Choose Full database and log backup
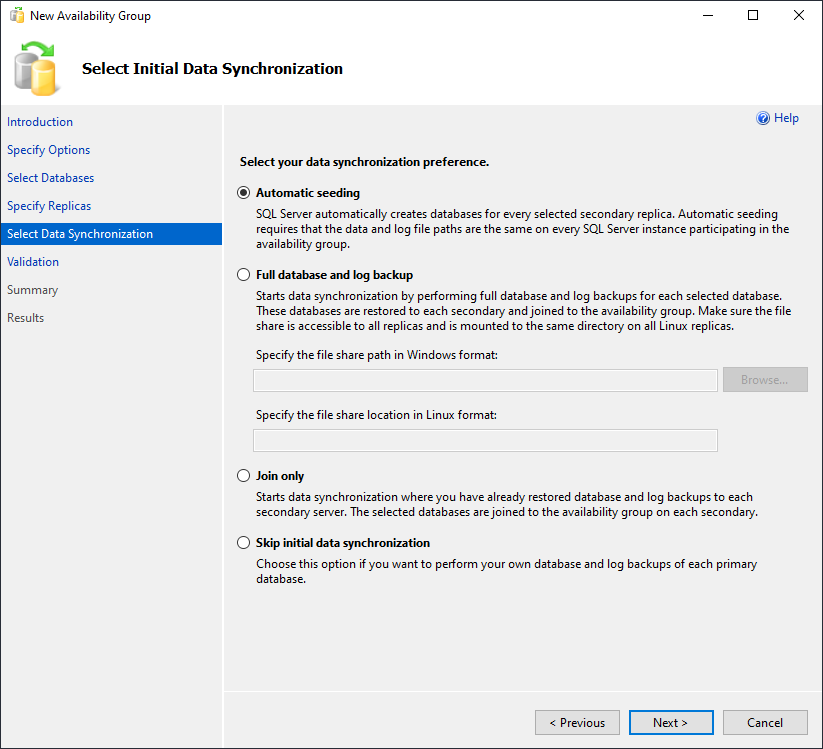The image size is (823, 749). [x=244, y=275]
